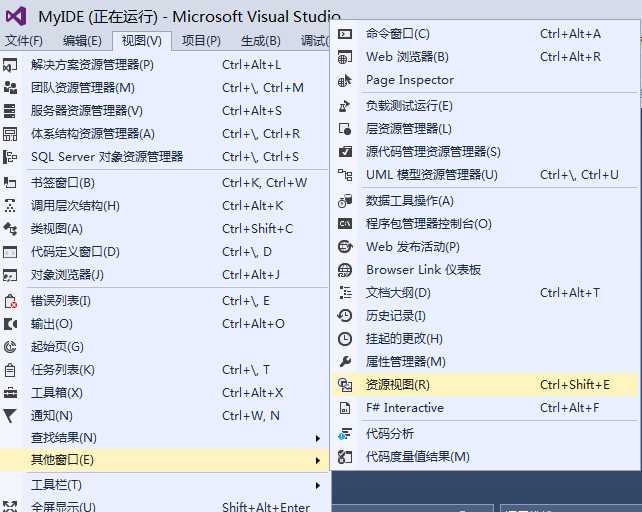Image resolution: width=642 pixels, height=512 pixels.
Task: Open the 调试 menu
Action: [314, 41]
